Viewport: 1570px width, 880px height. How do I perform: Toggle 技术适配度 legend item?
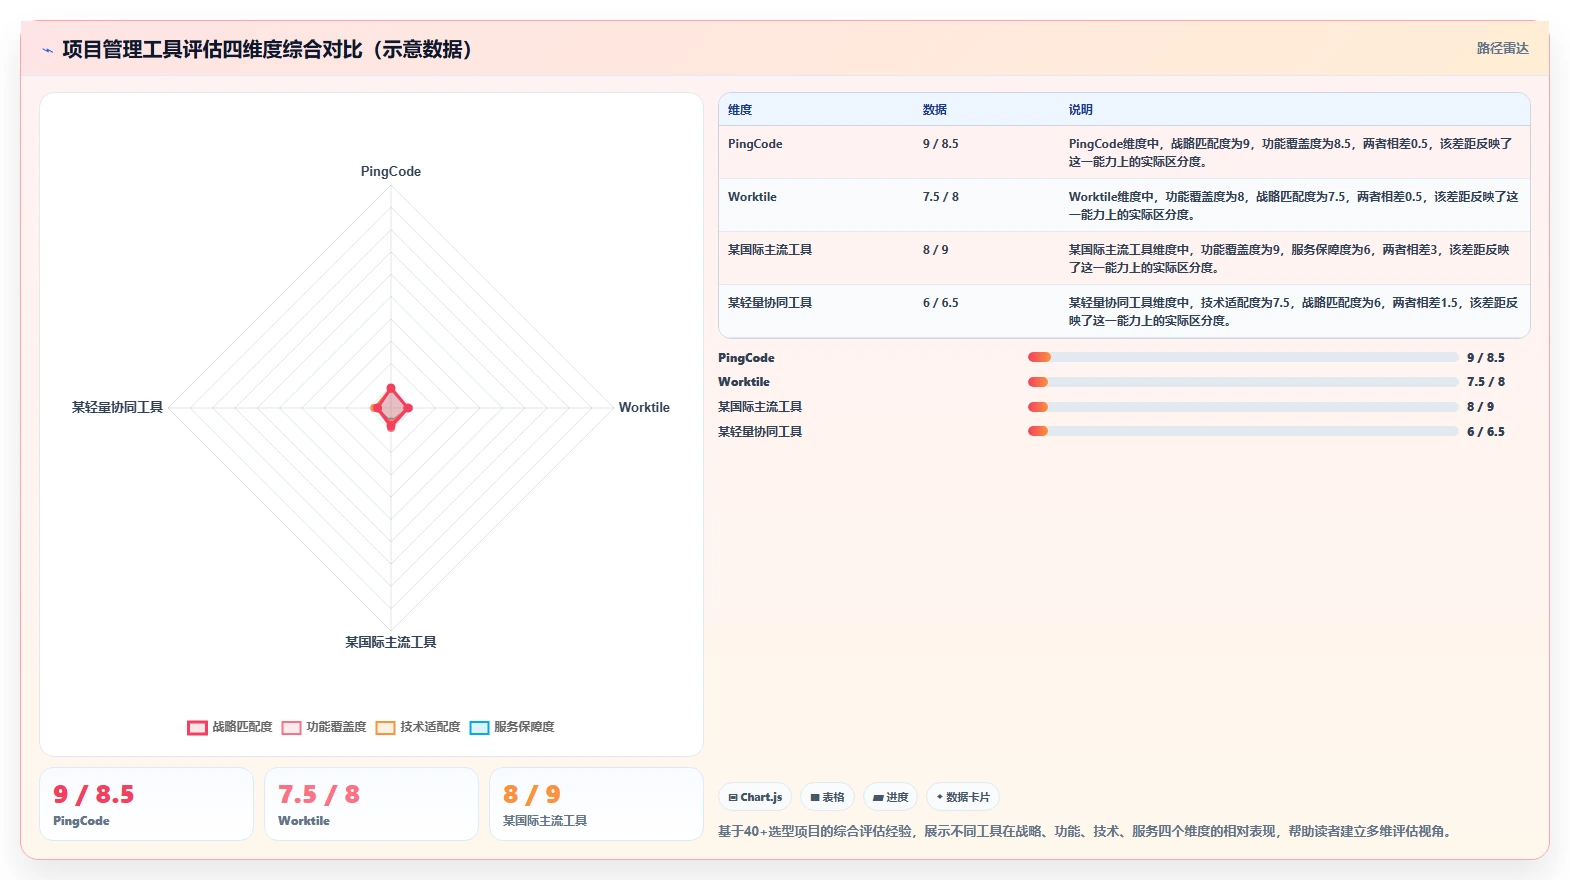418,727
